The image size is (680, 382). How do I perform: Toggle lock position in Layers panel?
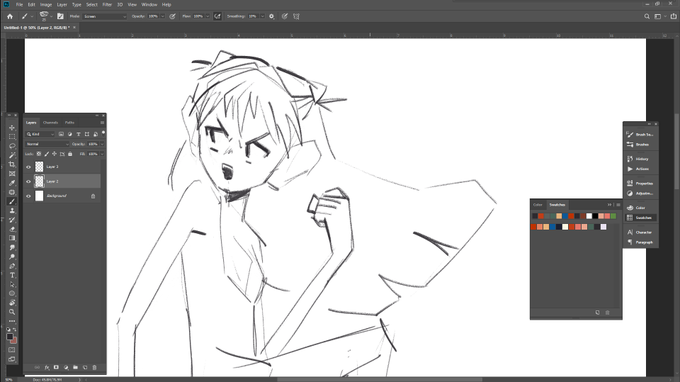(54, 154)
